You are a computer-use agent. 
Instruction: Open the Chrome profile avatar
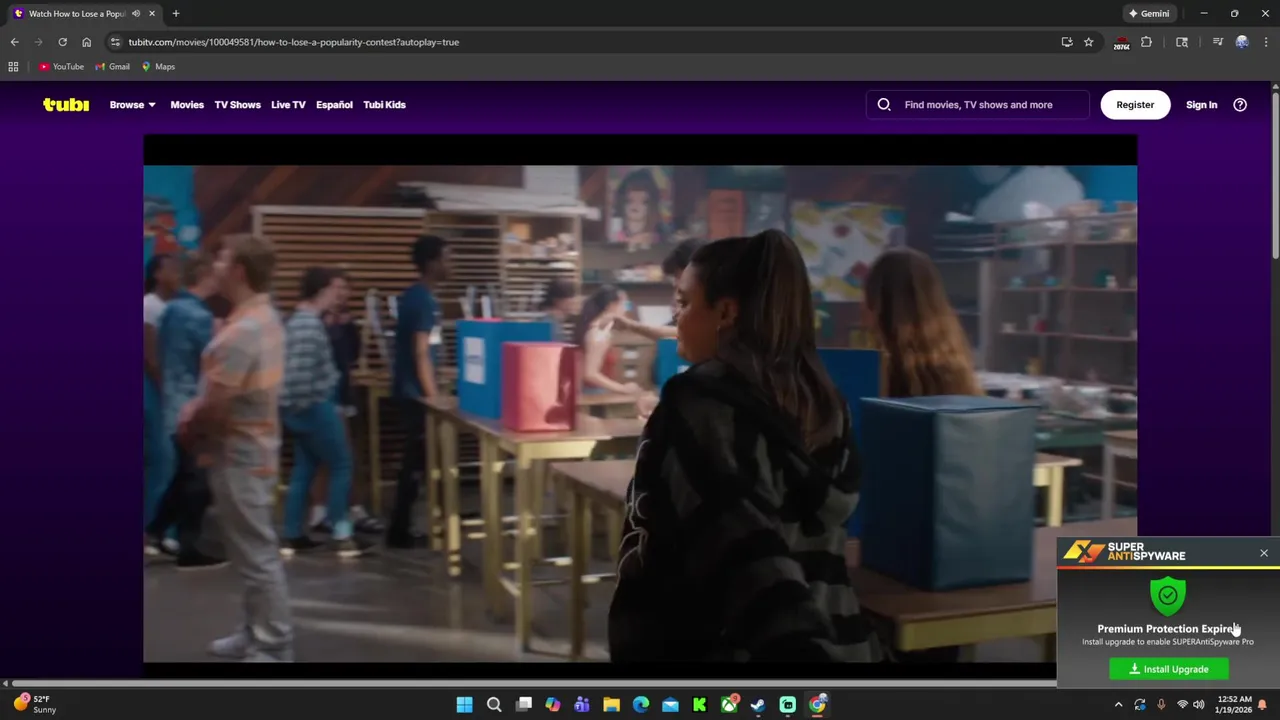point(1242,42)
